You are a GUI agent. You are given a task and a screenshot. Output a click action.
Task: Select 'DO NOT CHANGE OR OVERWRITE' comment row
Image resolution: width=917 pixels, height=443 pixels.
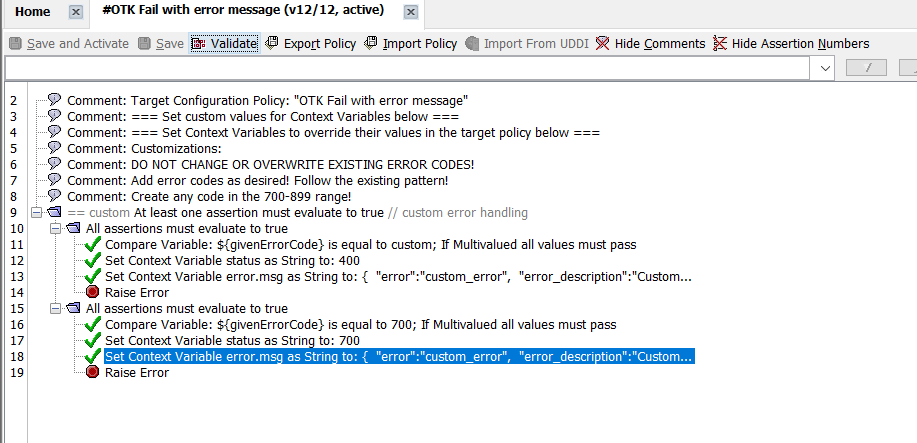[271, 164]
